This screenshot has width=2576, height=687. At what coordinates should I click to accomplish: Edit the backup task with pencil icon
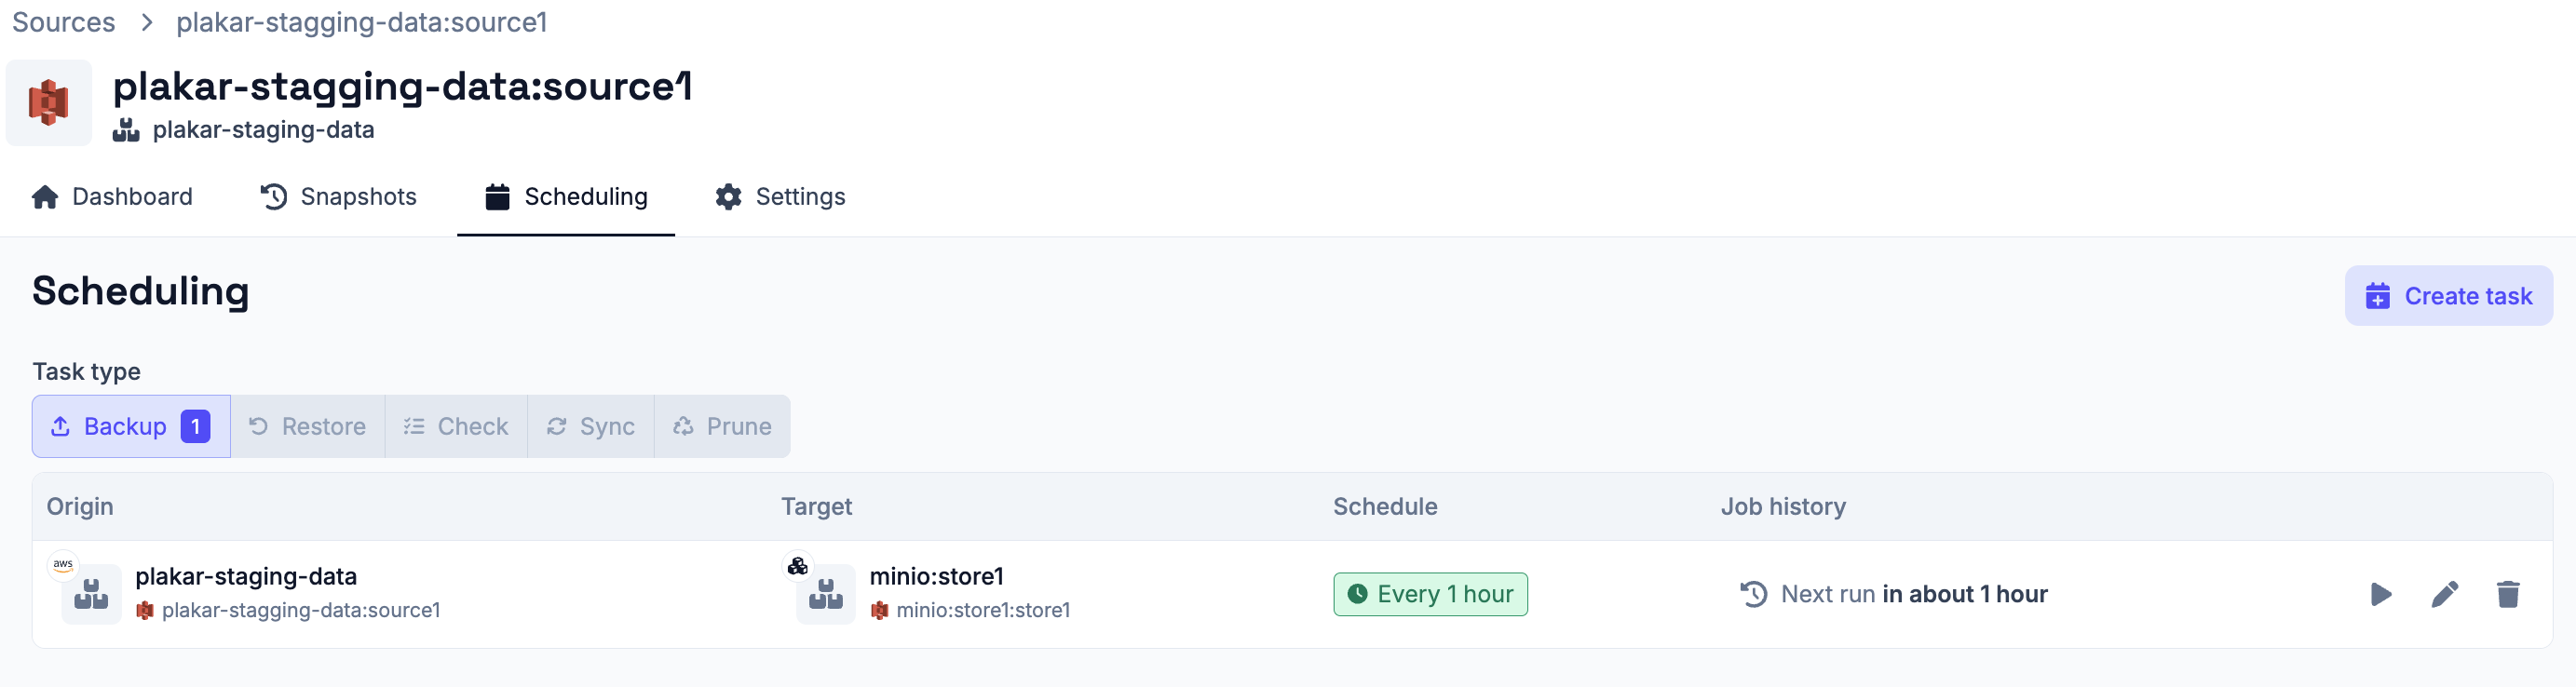(x=2444, y=594)
